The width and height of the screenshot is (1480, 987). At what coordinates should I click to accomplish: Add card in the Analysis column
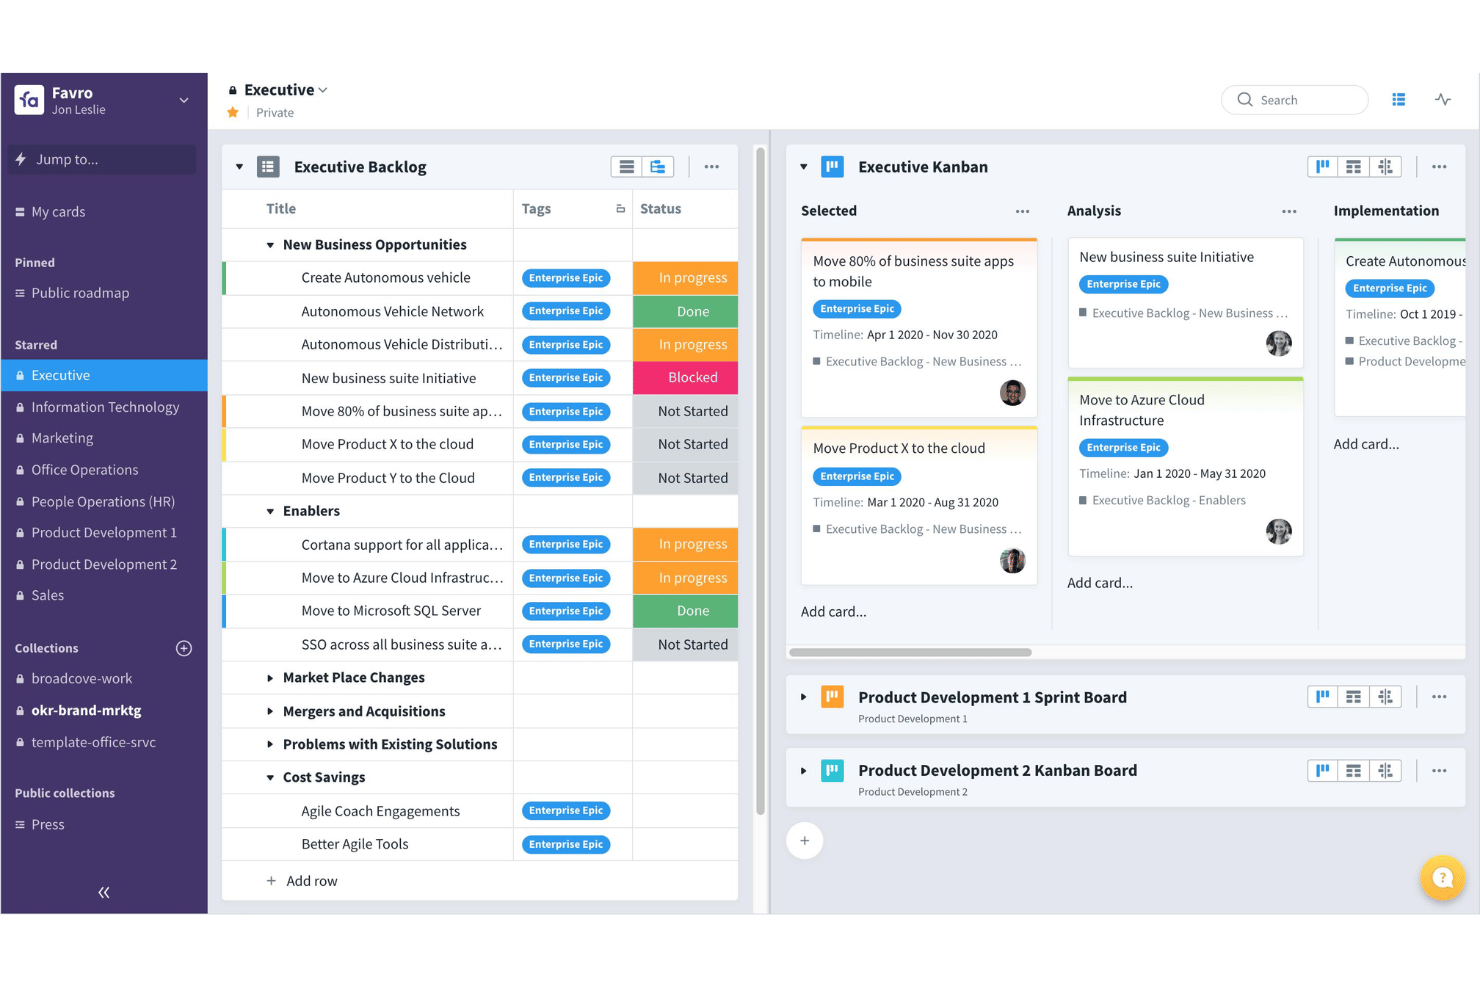[x=1100, y=583]
